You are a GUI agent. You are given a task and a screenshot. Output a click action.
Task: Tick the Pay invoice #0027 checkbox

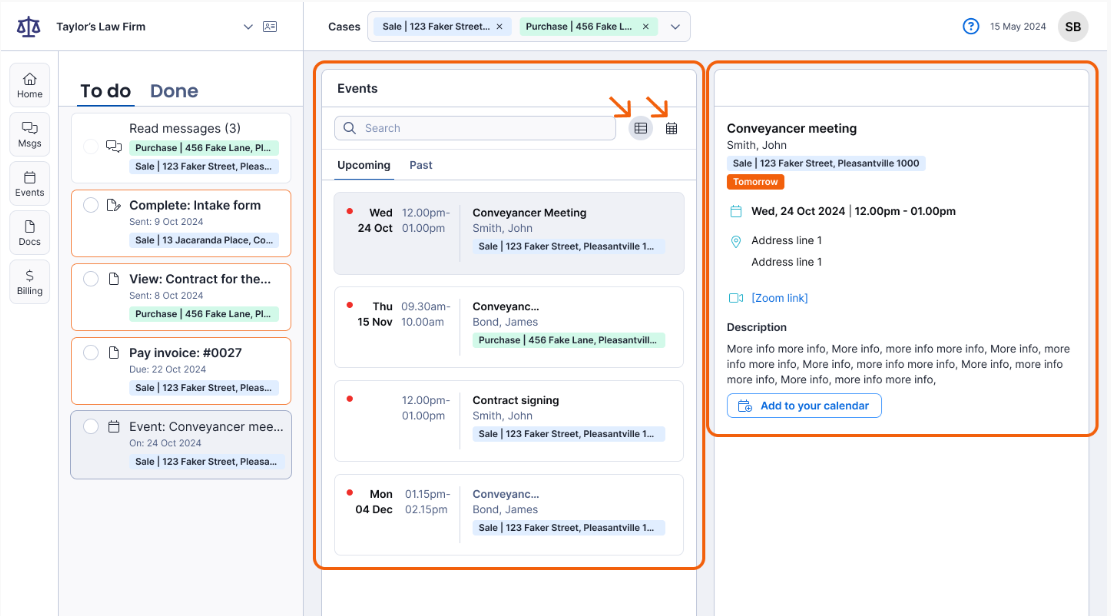[x=91, y=353]
